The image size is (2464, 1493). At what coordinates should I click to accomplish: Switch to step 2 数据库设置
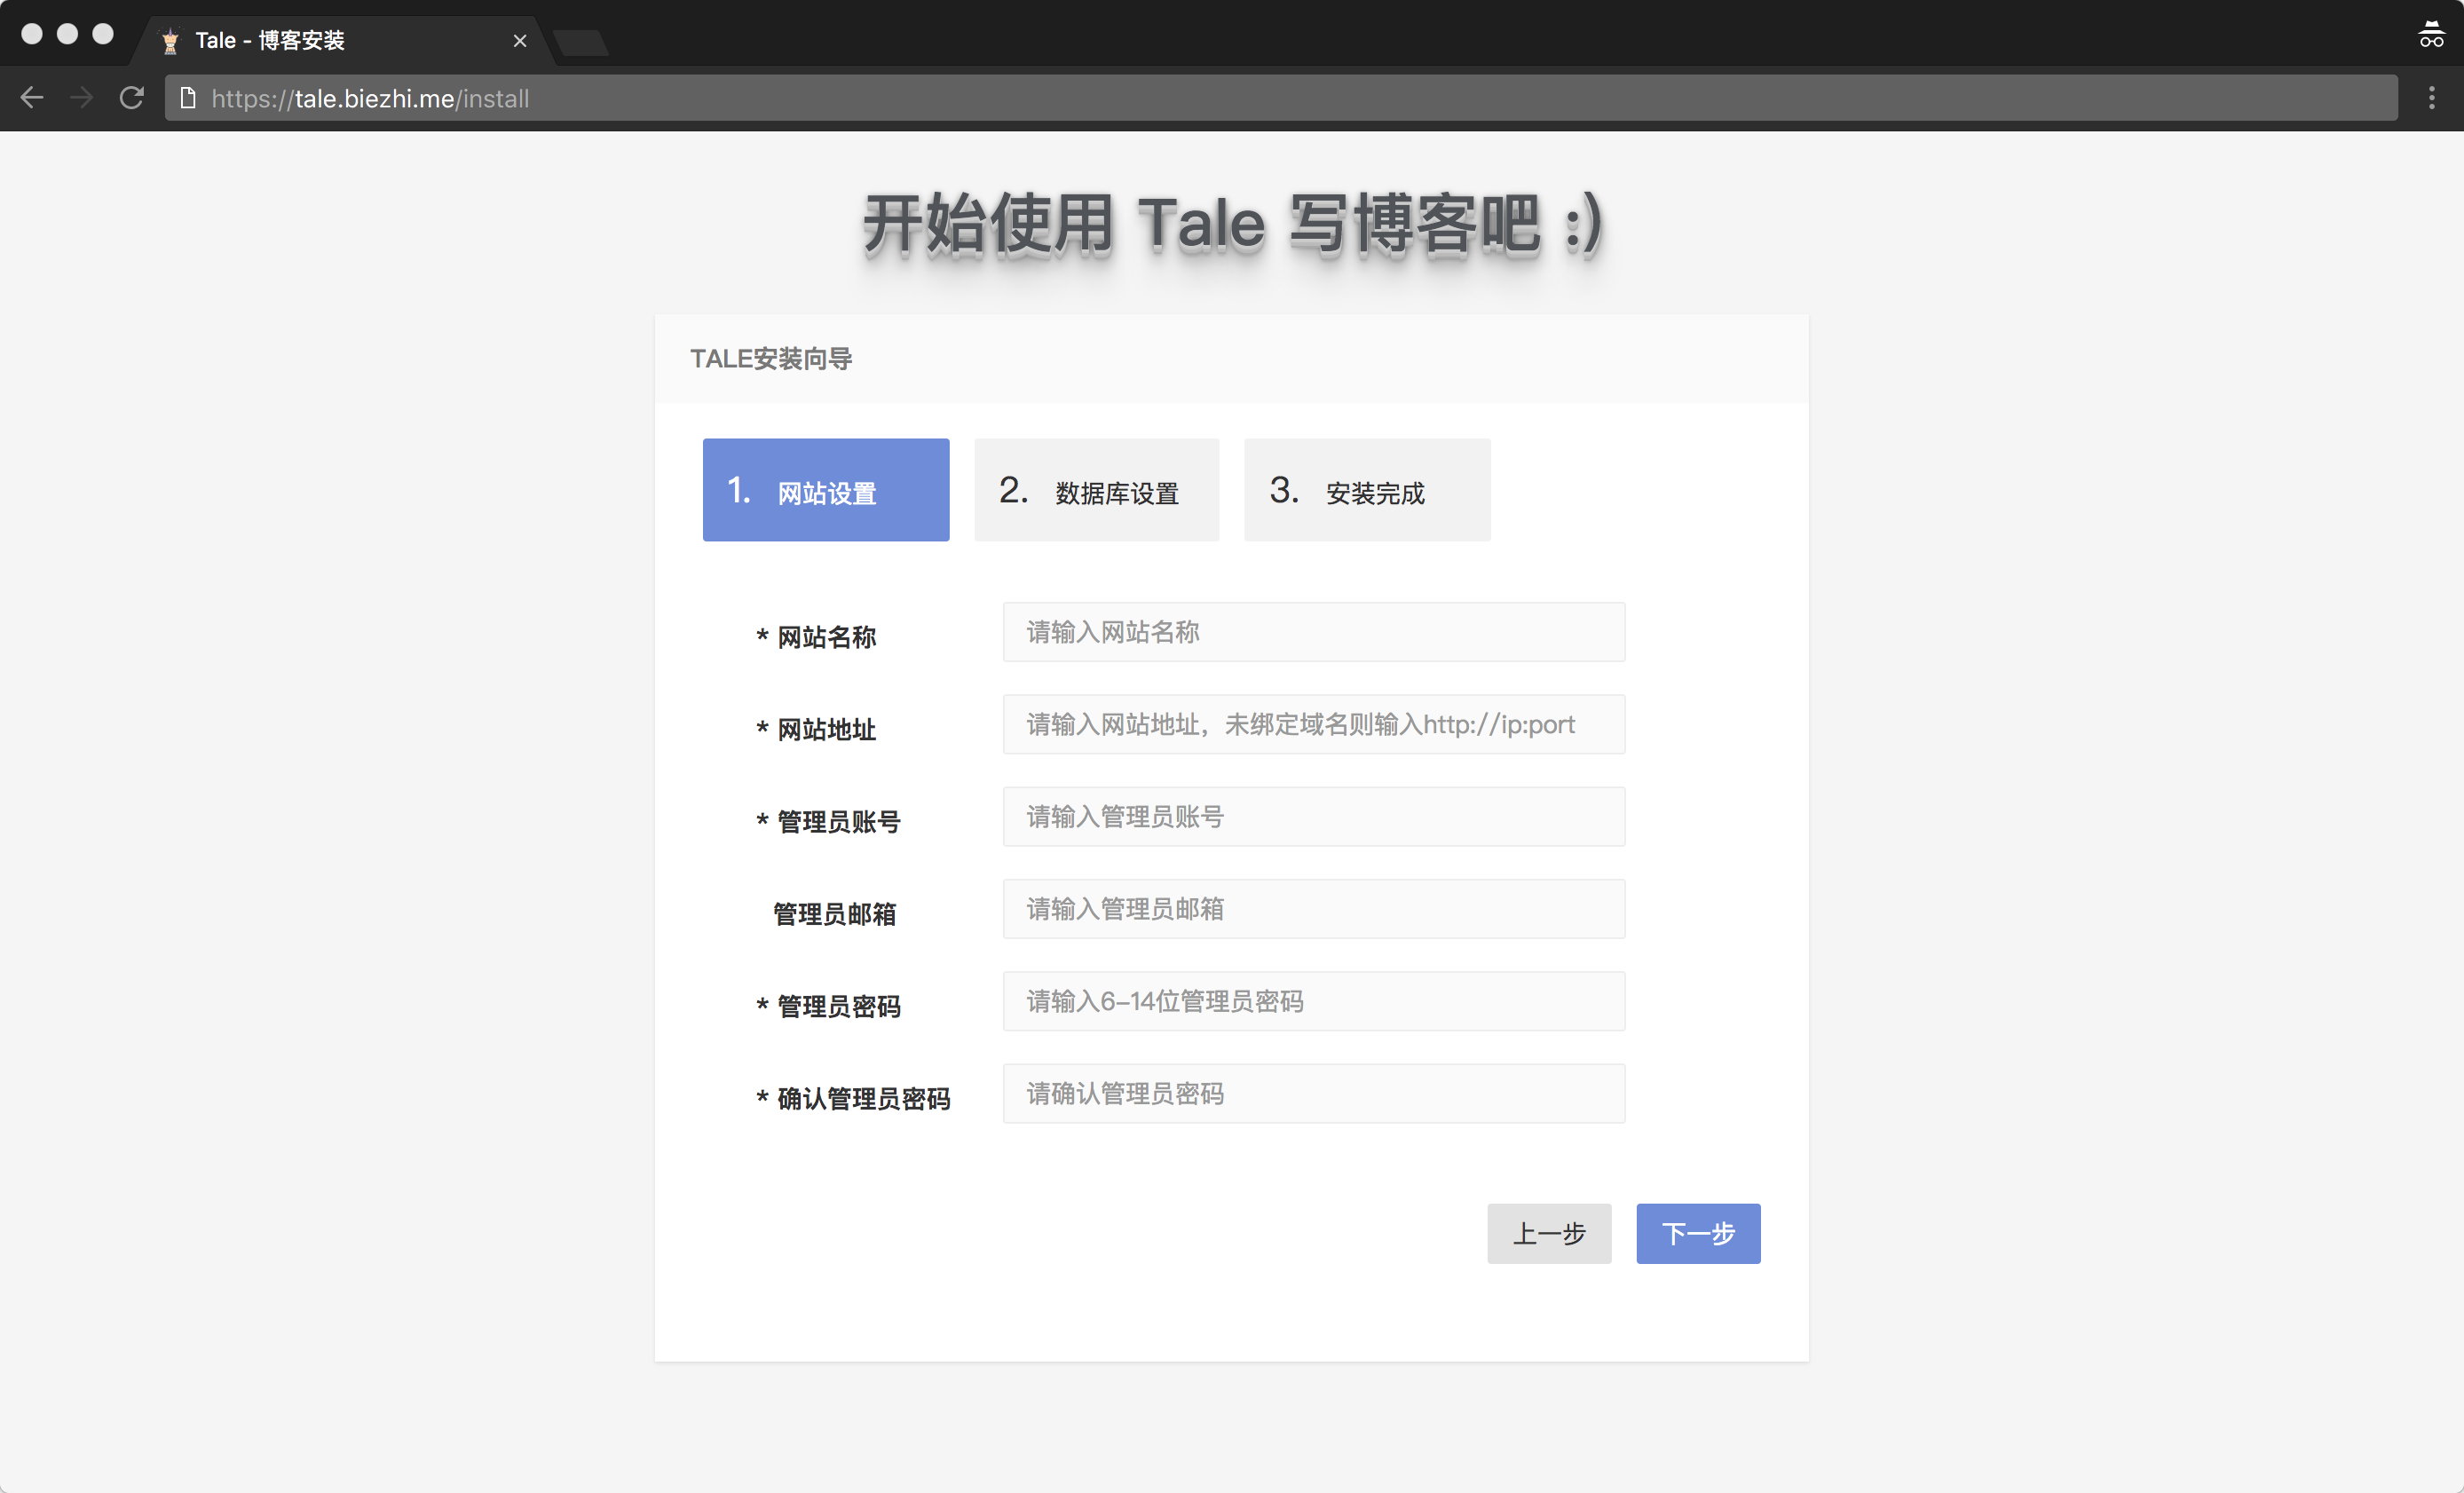pos(1096,490)
